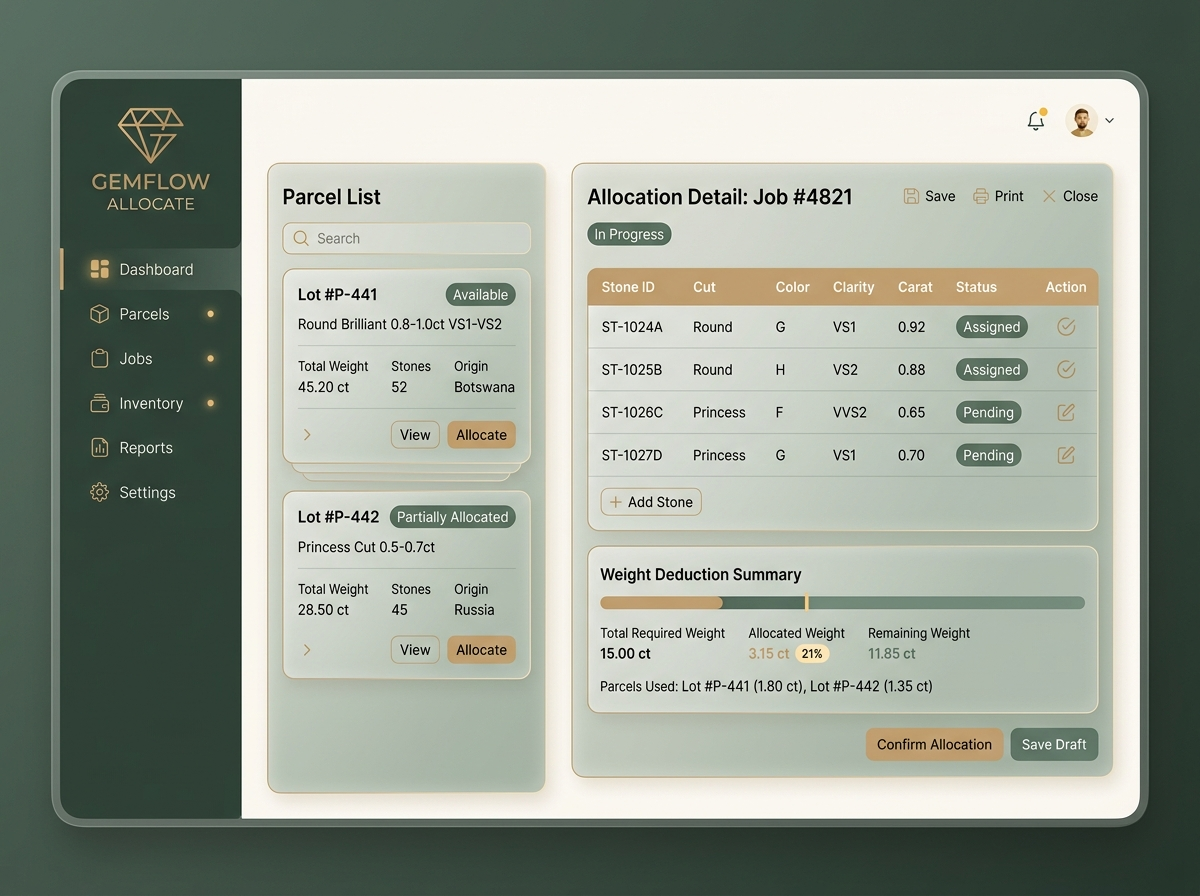Click the magnifier icon in search box
The height and width of the screenshot is (896, 1200).
[301, 238]
